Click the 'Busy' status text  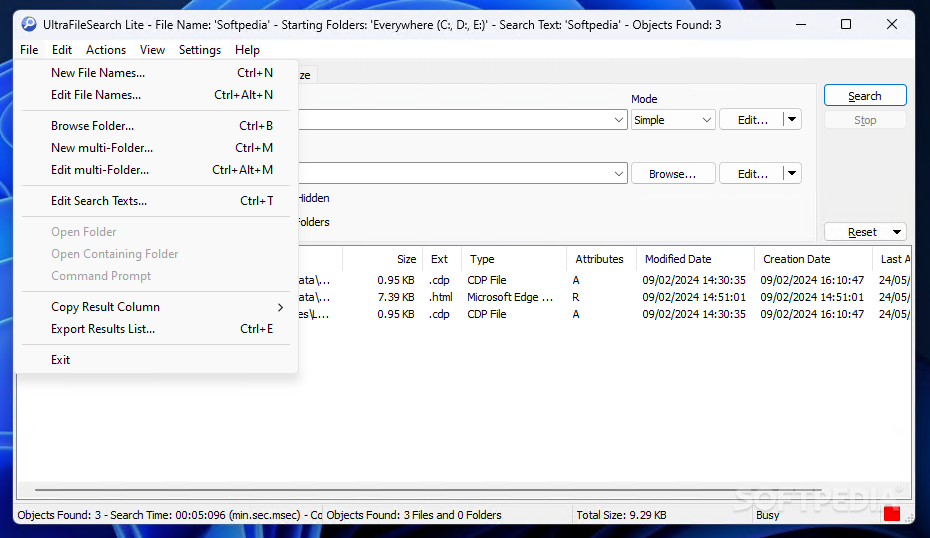click(x=767, y=515)
